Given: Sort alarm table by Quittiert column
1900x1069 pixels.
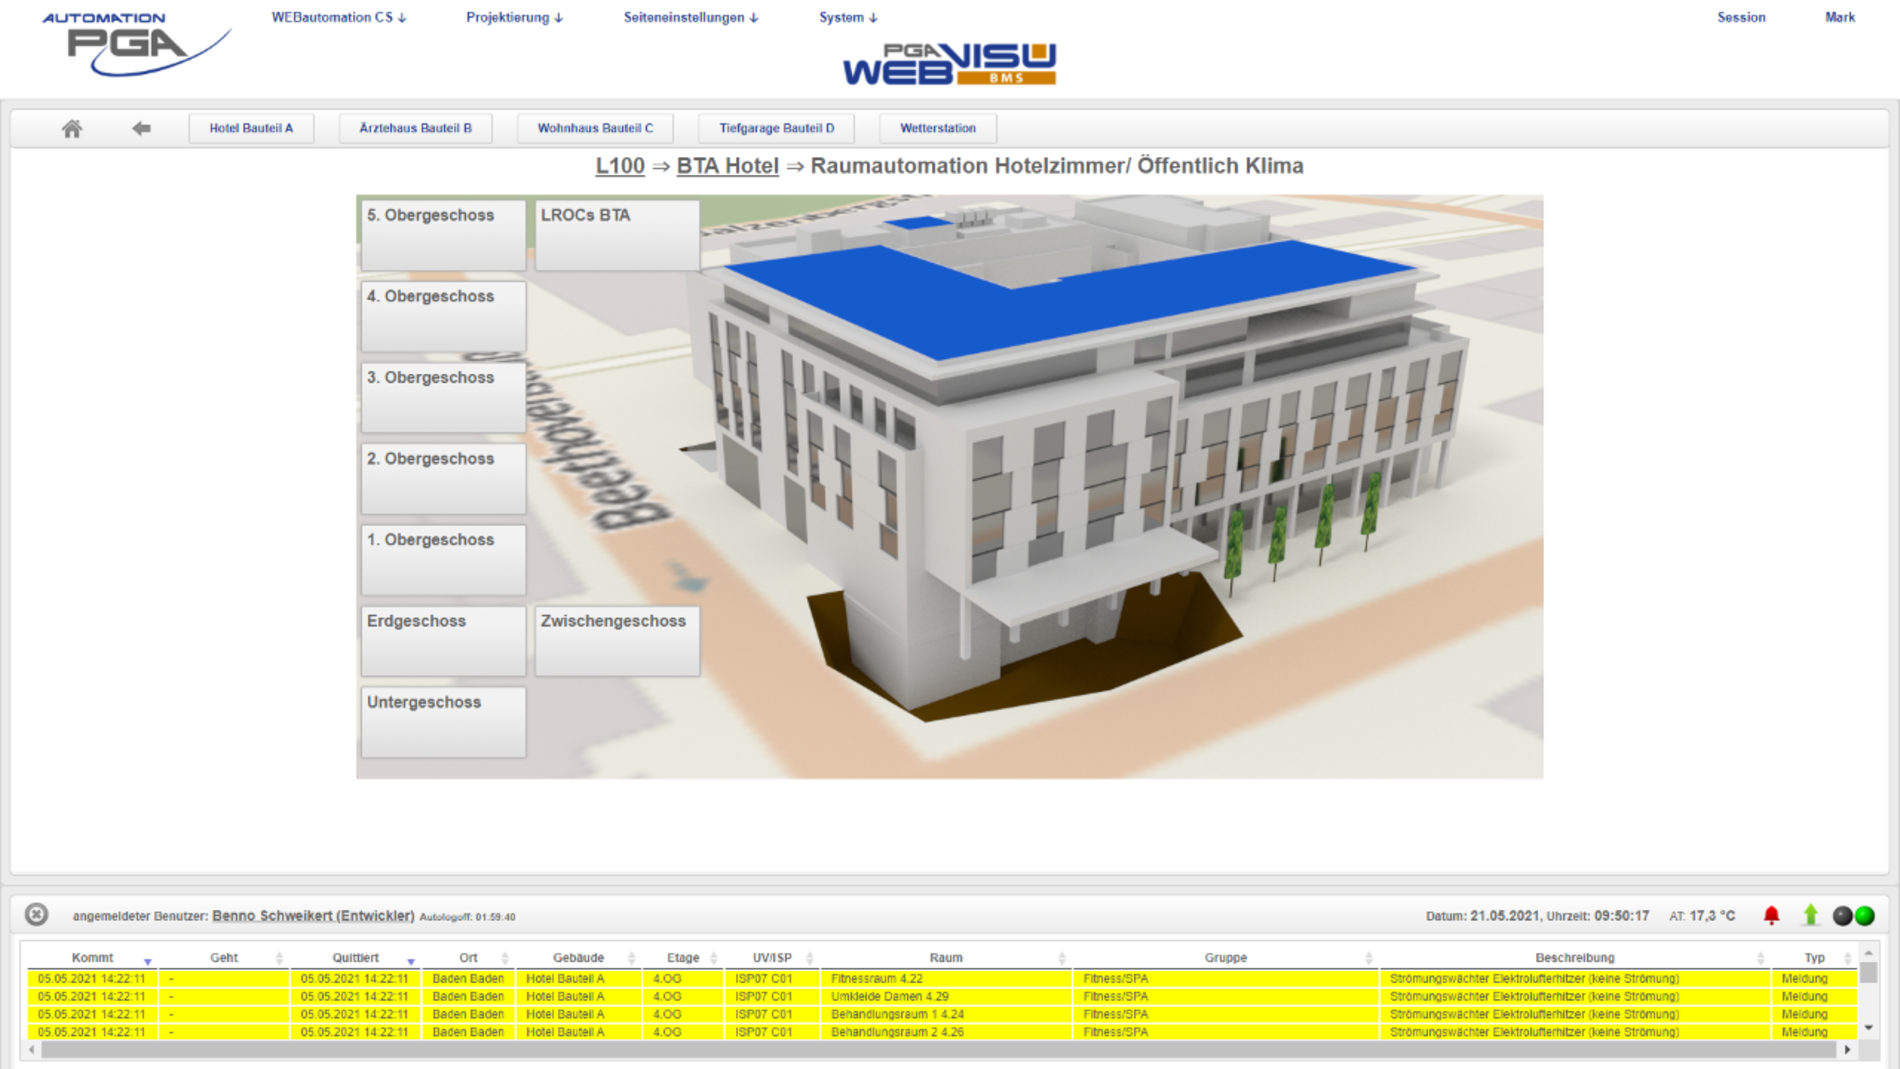Looking at the screenshot, I should point(356,958).
